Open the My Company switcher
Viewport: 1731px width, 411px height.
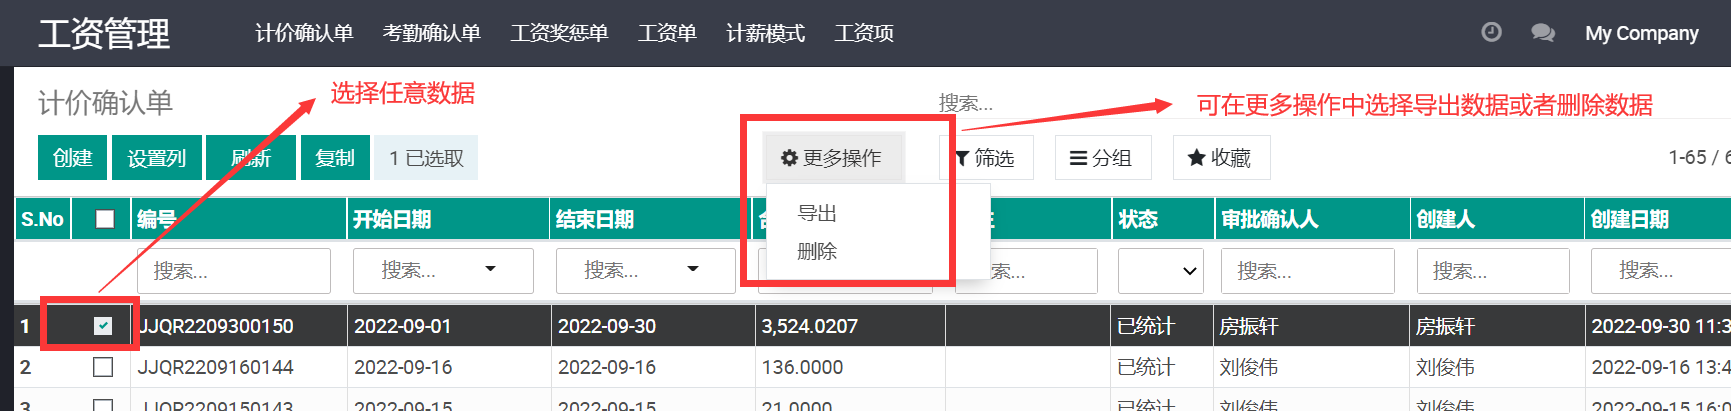pyautogui.click(x=1641, y=33)
